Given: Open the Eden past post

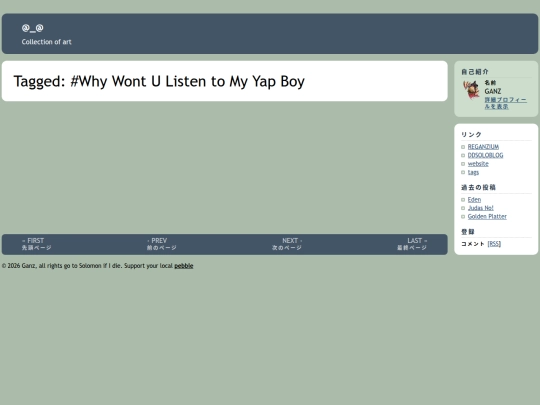Looking at the screenshot, I should coord(474,199).
